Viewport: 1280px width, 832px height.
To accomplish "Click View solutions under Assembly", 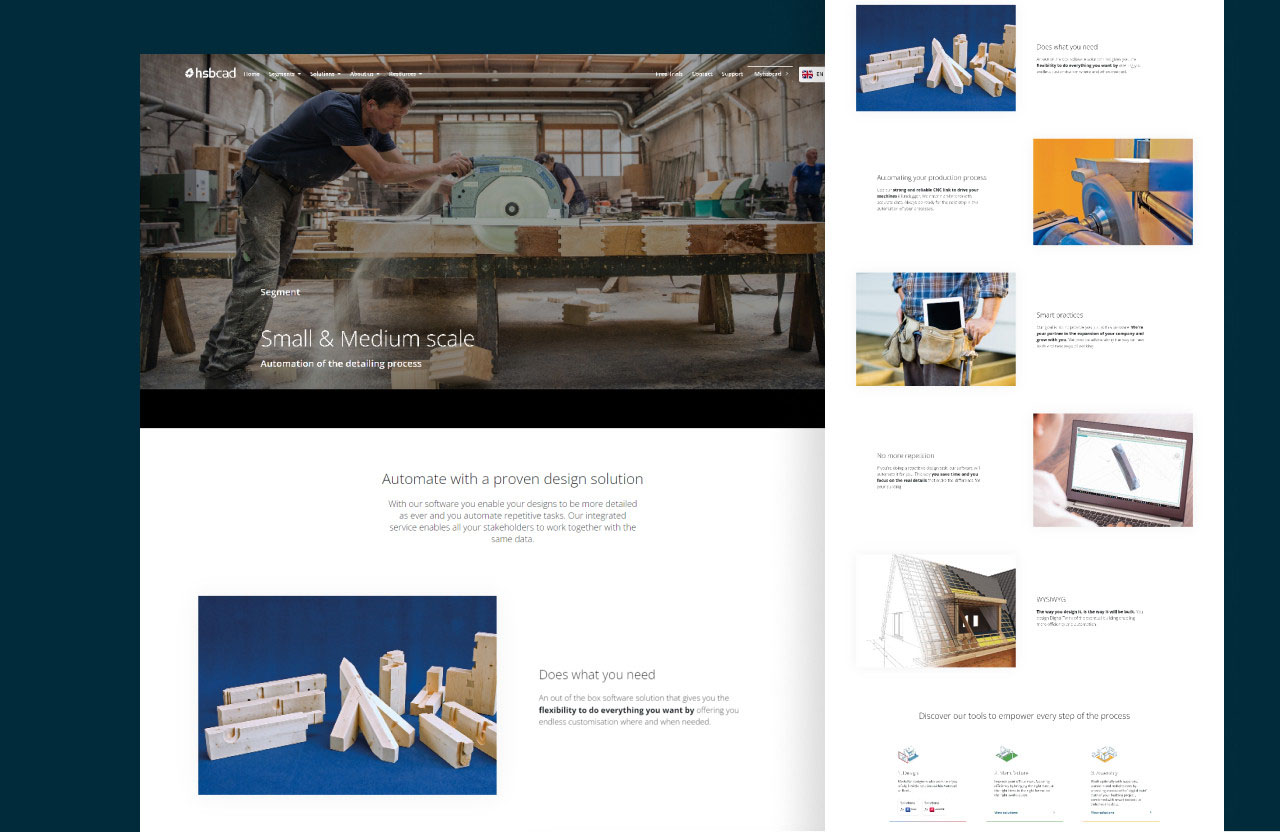I will pyautogui.click(x=1105, y=812).
